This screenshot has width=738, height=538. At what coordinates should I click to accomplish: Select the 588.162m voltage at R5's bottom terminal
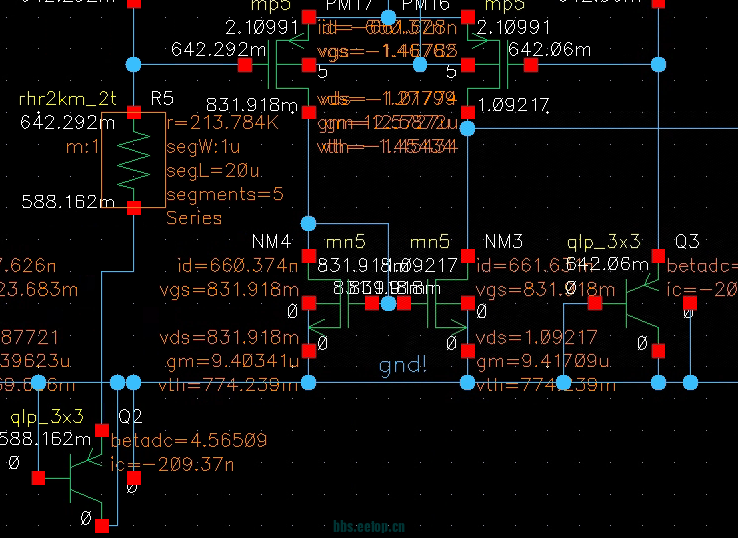68,202
